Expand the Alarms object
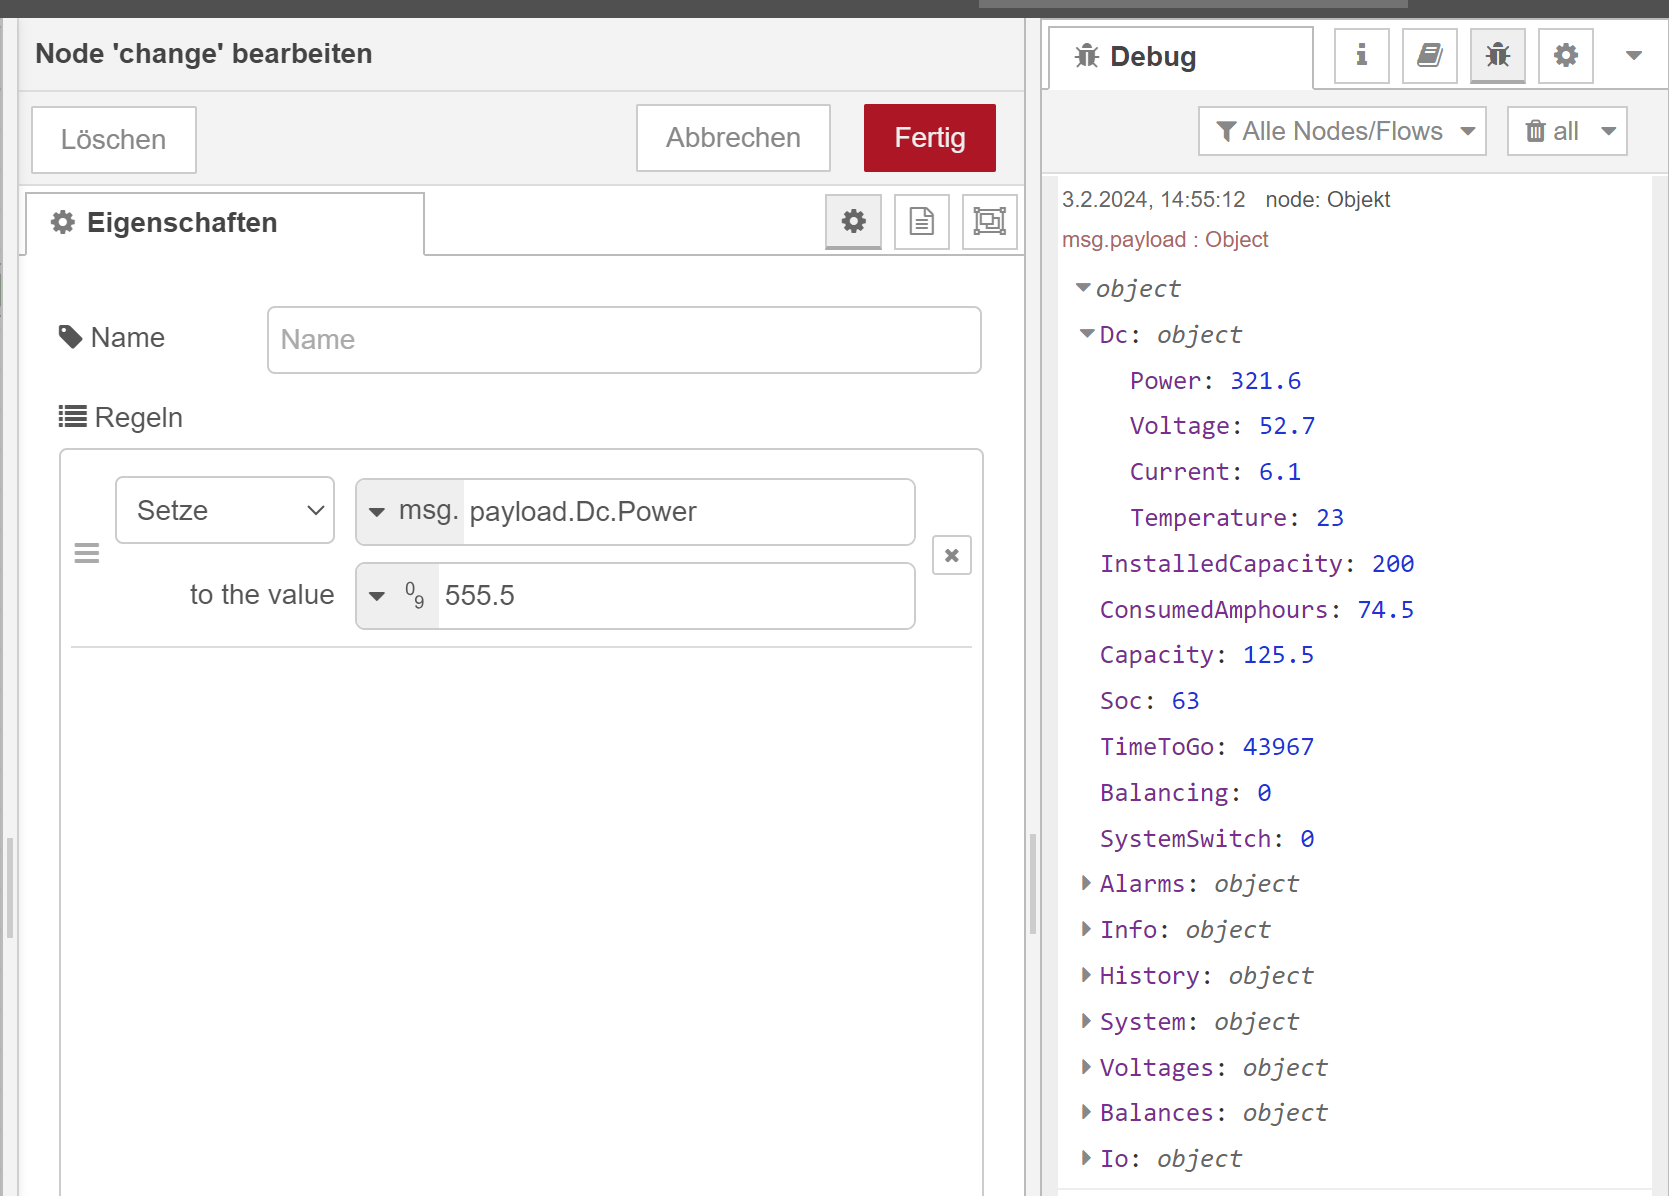The image size is (1670, 1196). tap(1086, 883)
